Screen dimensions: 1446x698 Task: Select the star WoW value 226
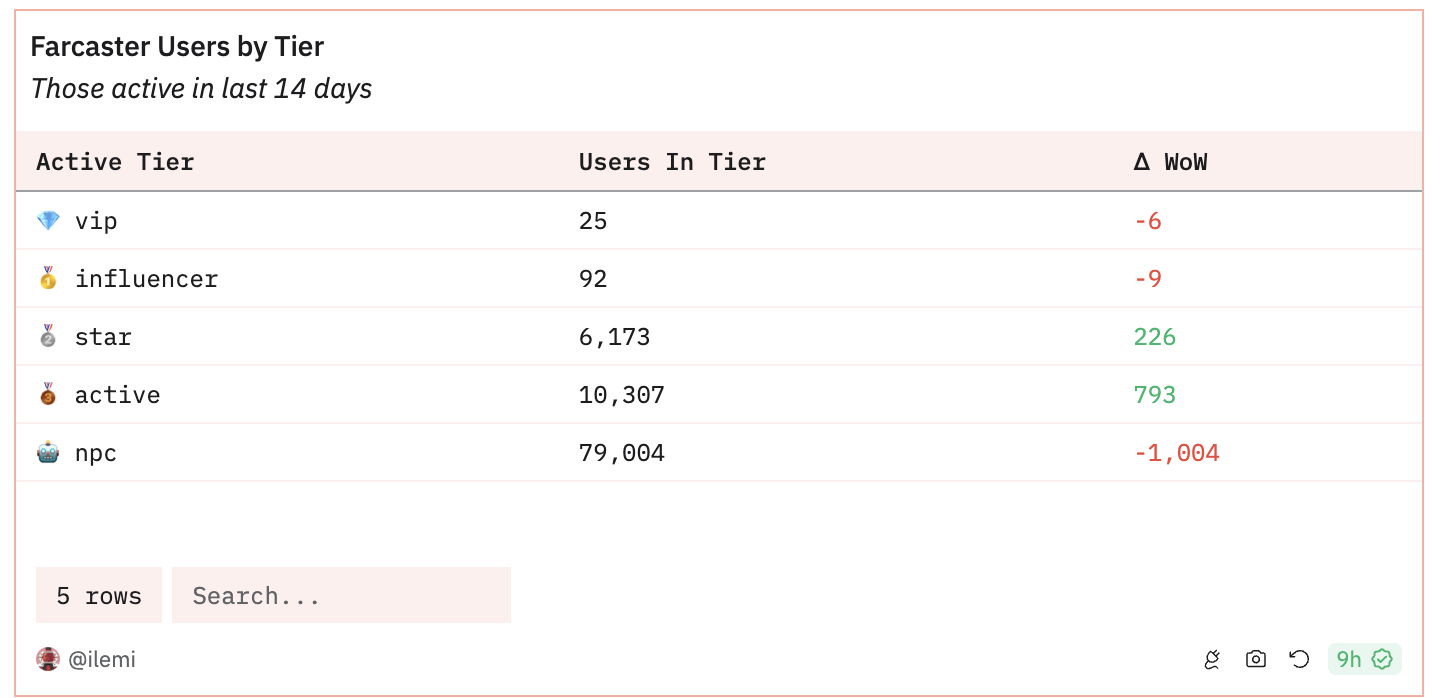click(1154, 337)
